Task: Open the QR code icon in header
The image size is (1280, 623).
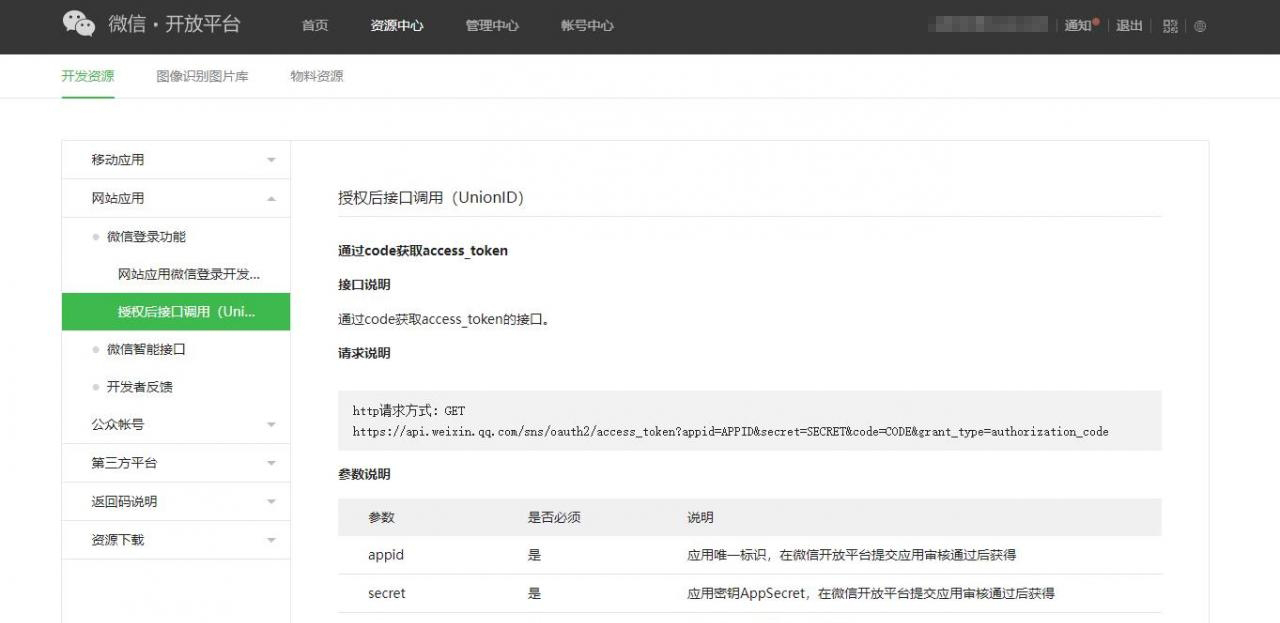Action: tap(1170, 26)
